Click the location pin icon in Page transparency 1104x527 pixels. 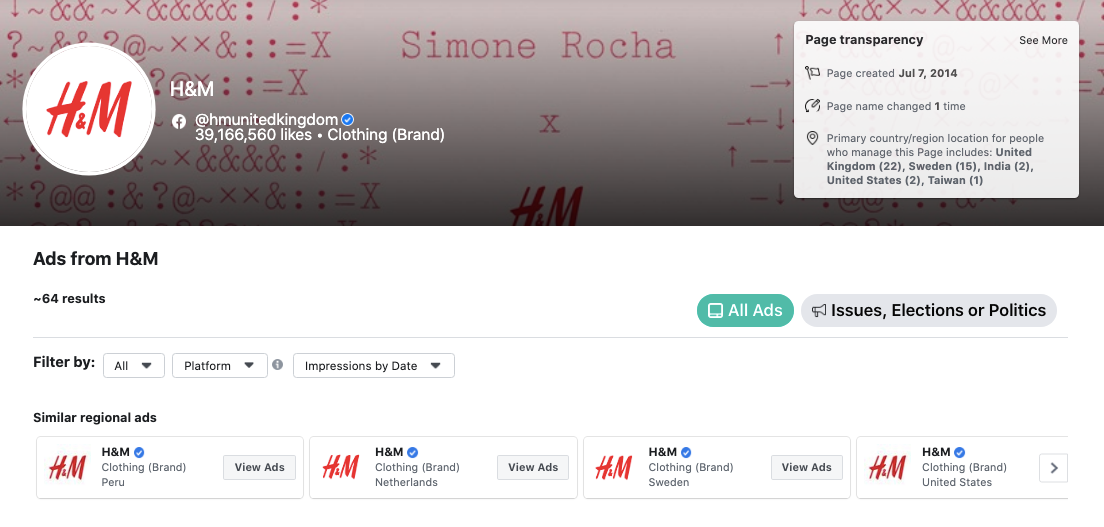pos(812,138)
